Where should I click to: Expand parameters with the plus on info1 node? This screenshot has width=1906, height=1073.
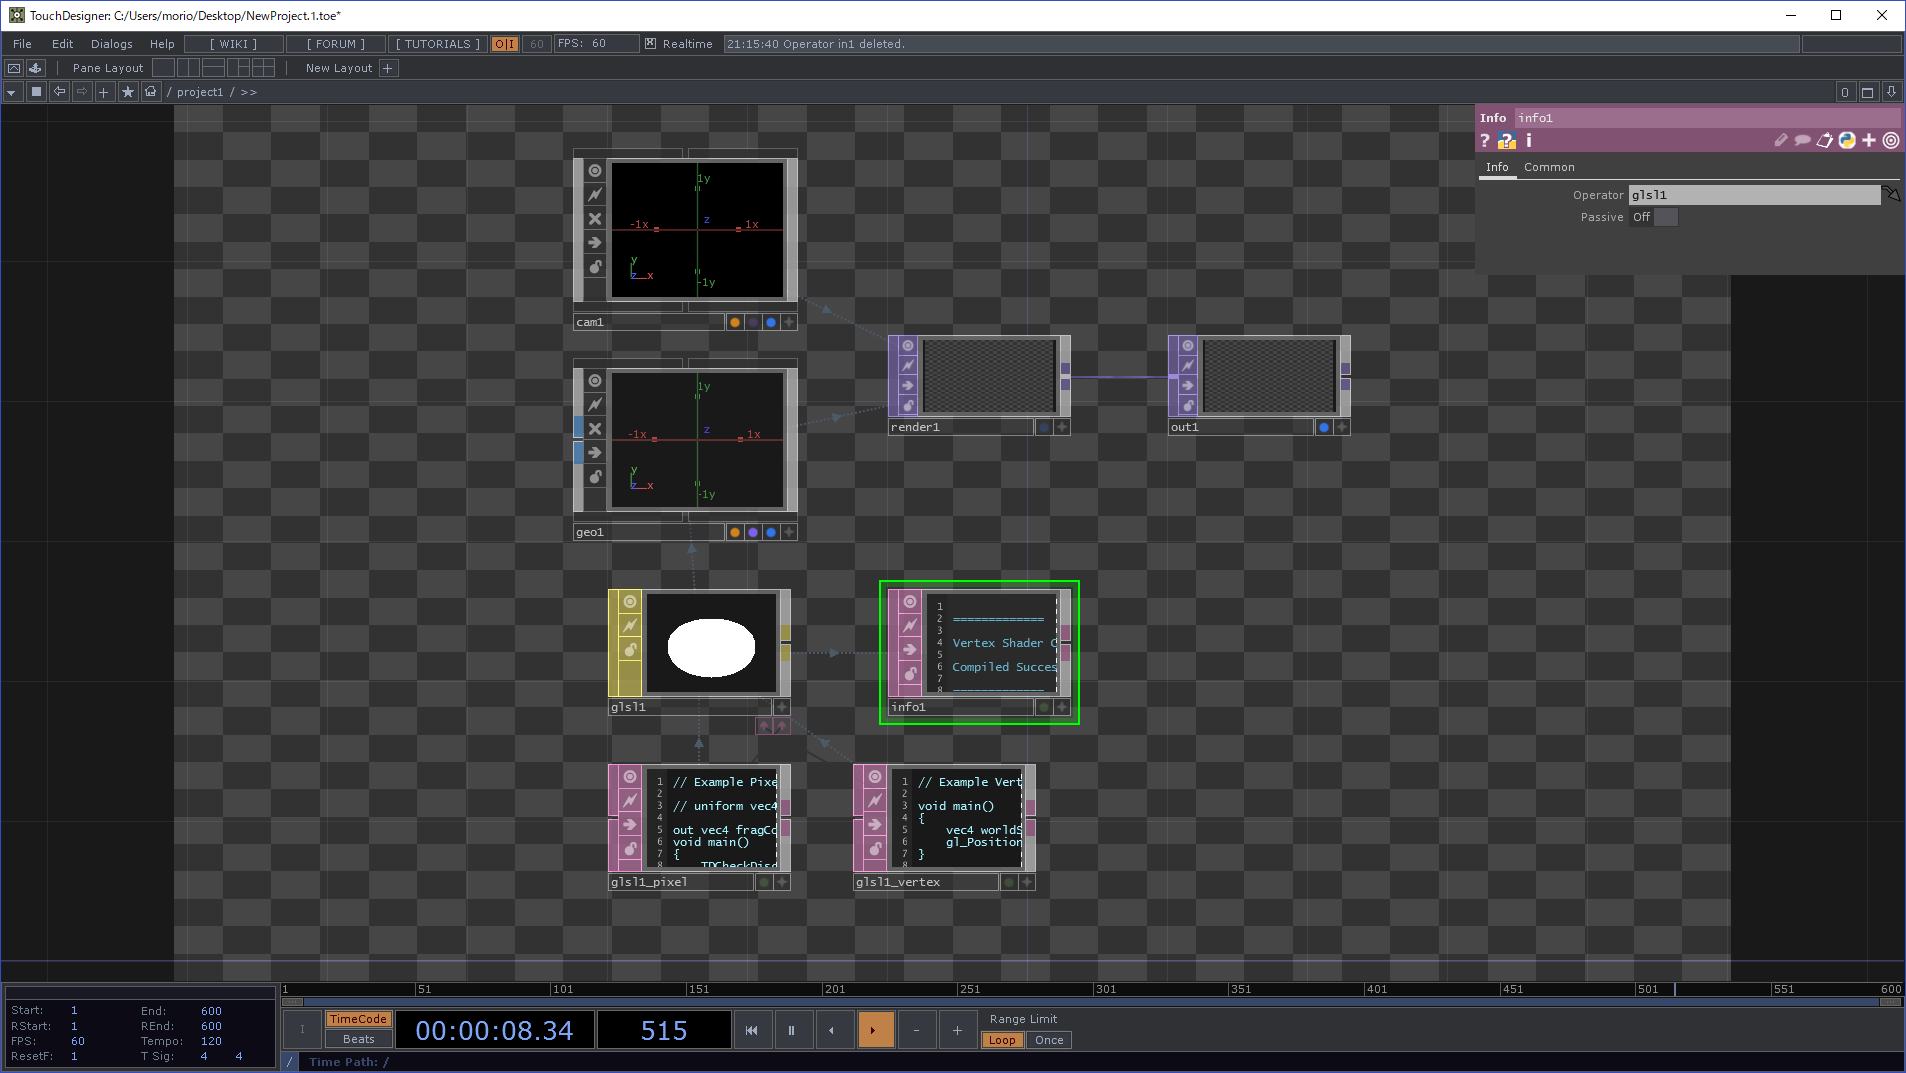1064,707
